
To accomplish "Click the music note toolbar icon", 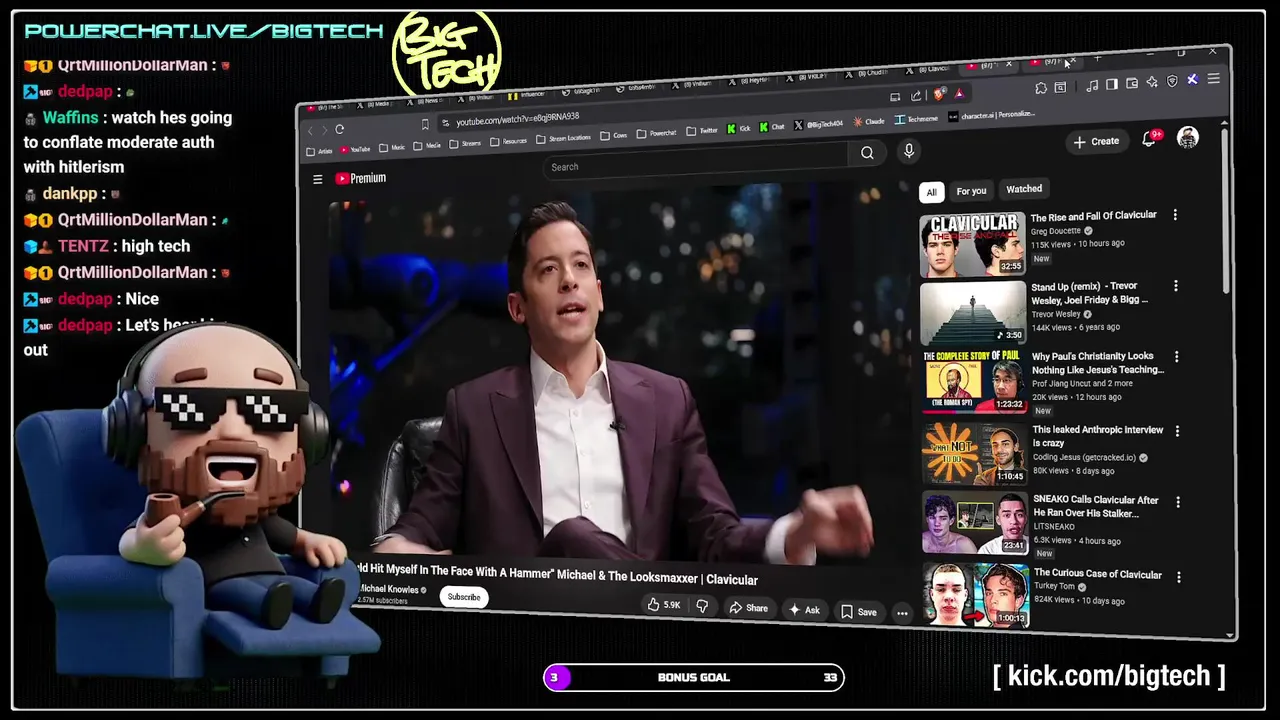I will pos(1092,86).
